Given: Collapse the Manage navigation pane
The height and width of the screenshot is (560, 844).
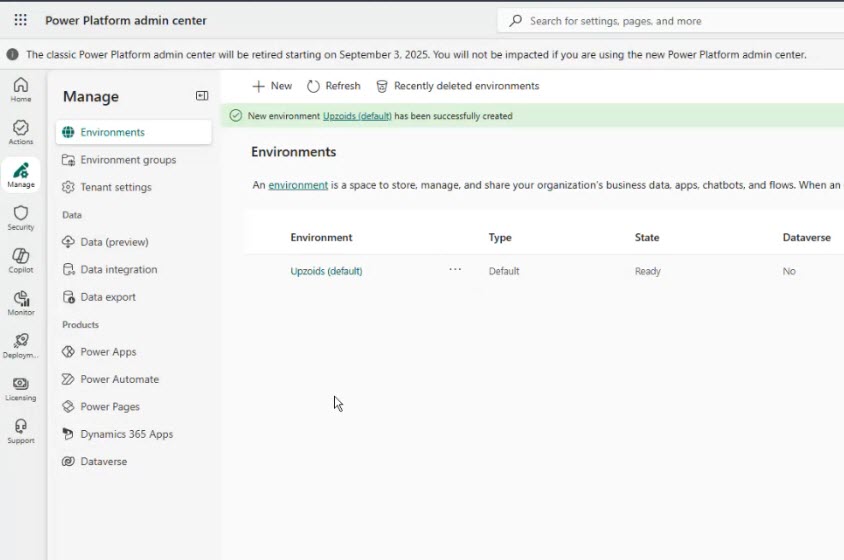Looking at the screenshot, I should pos(202,96).
